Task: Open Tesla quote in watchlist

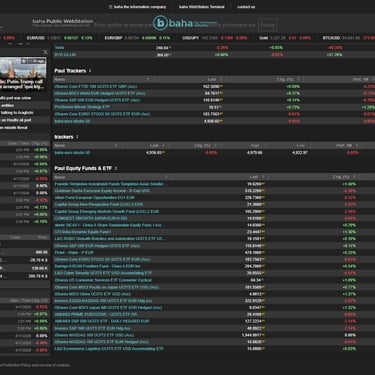Action: [59, 48]
